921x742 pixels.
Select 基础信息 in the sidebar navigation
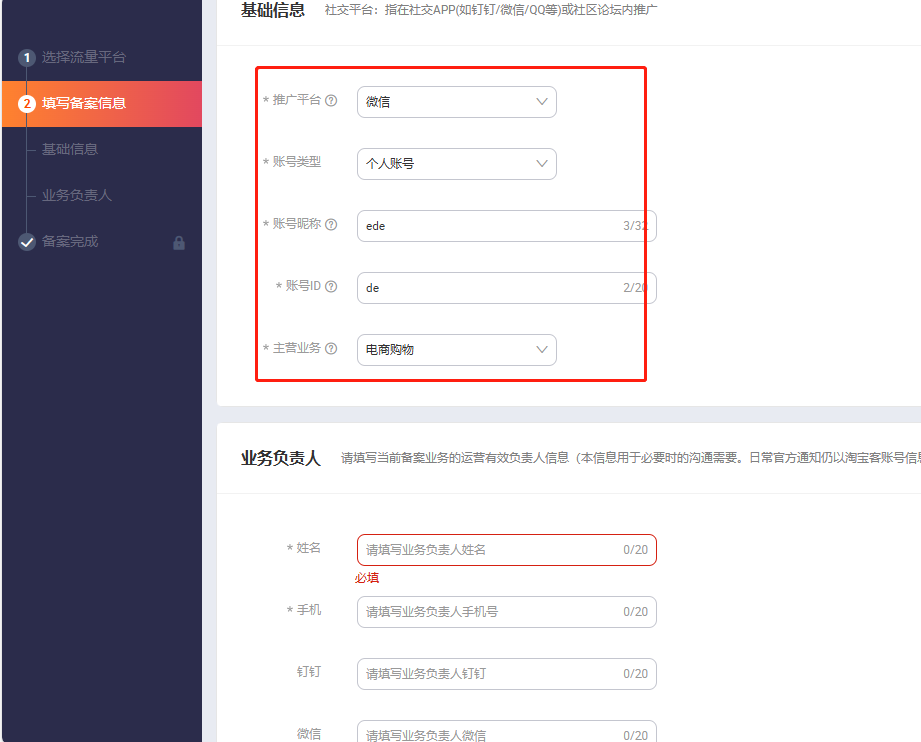pos(70,150)
